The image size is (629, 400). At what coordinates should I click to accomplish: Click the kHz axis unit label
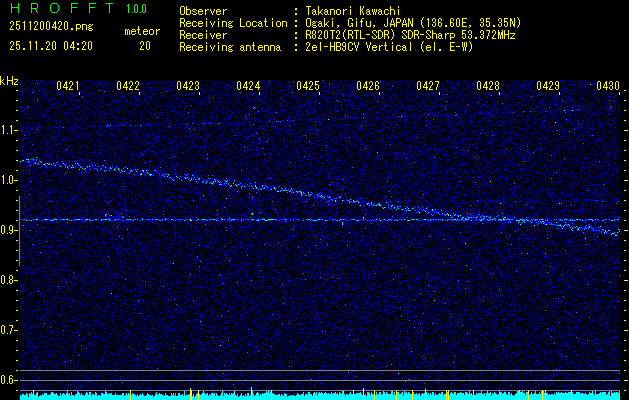[9, 80]
